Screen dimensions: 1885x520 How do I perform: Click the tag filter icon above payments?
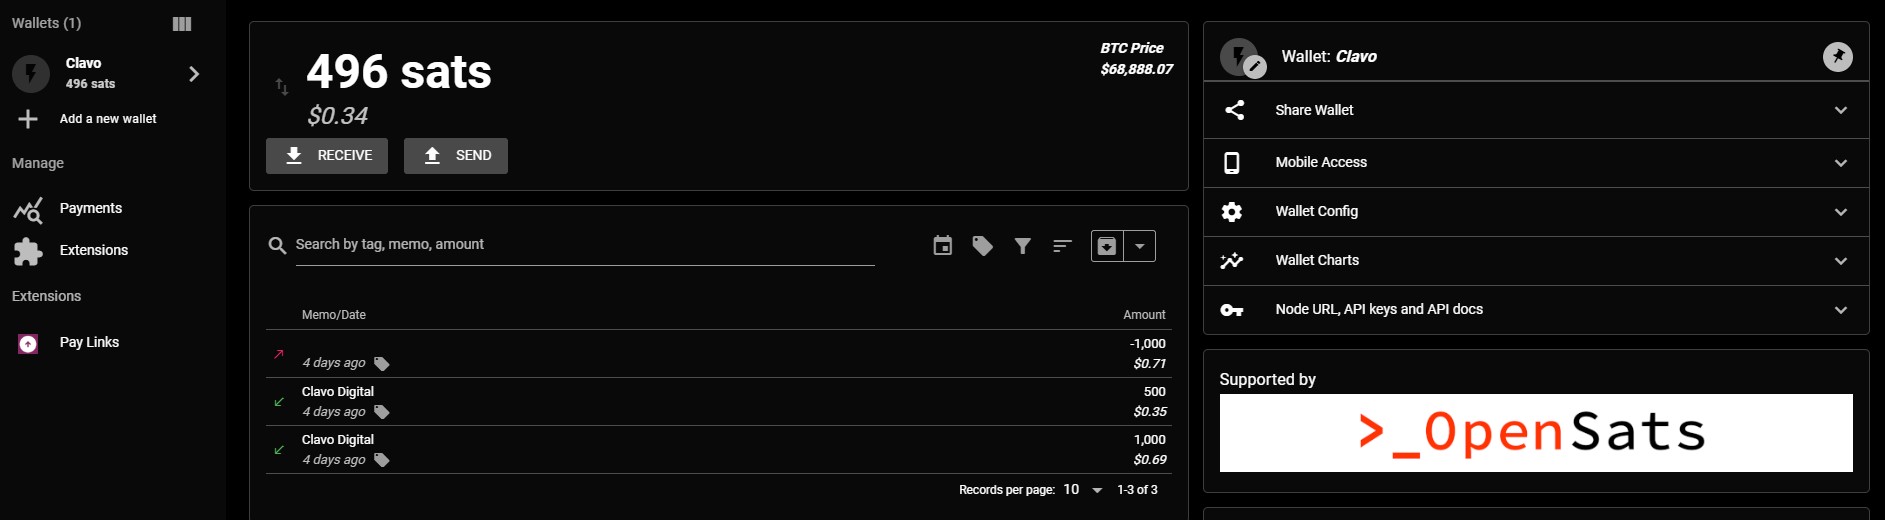click(982, 246)
